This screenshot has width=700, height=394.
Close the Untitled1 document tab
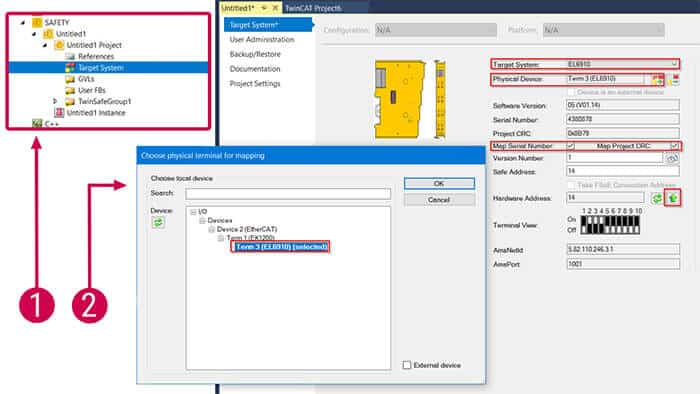(275, 8)
